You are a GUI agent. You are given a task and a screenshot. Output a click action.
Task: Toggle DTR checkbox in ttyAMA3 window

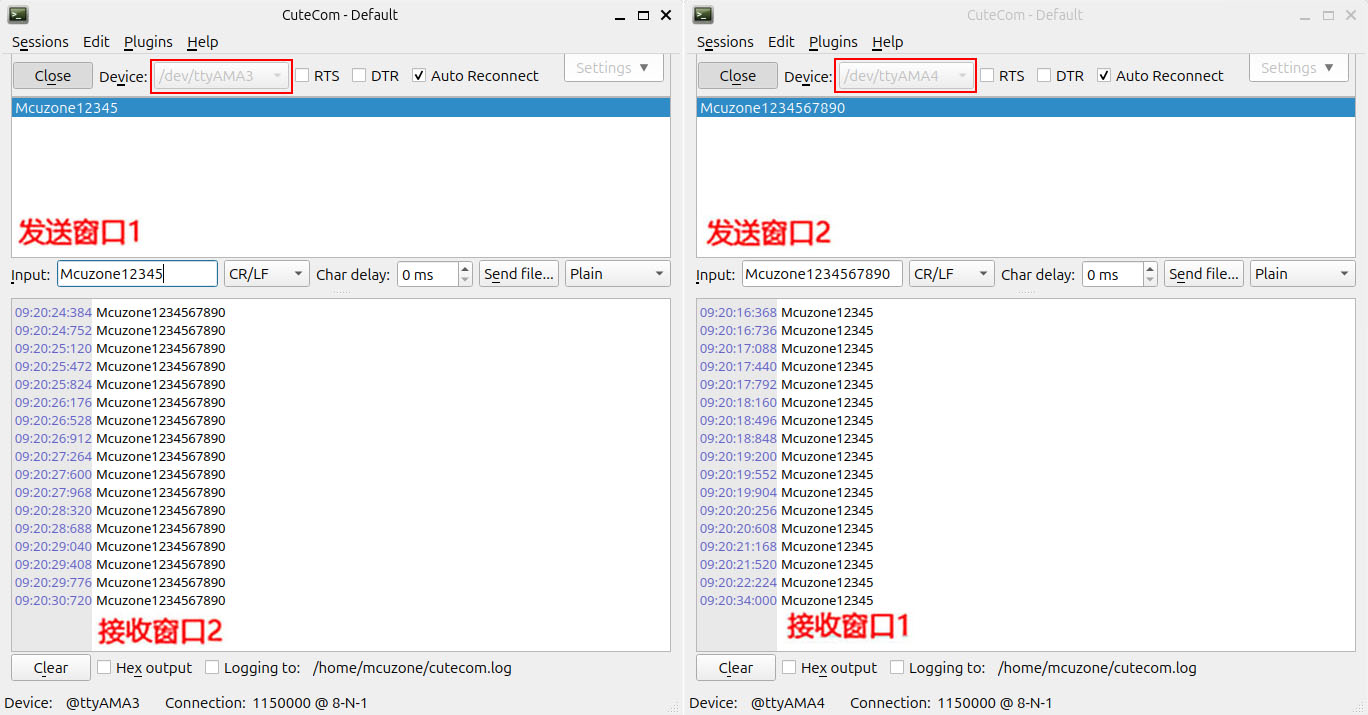coord(359,76)
